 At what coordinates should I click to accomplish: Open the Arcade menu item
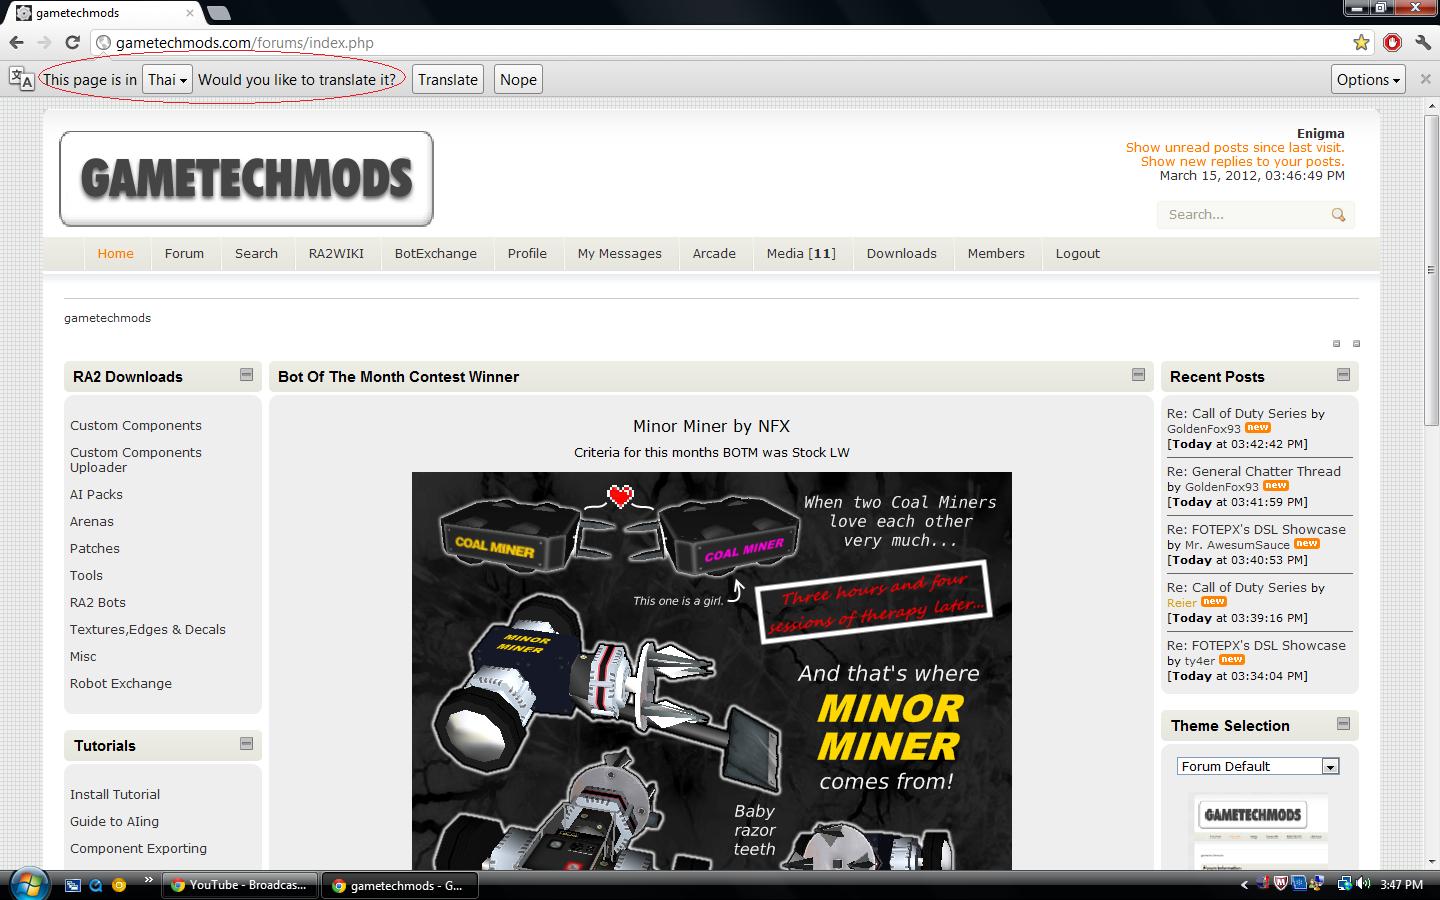coord(714,253)
